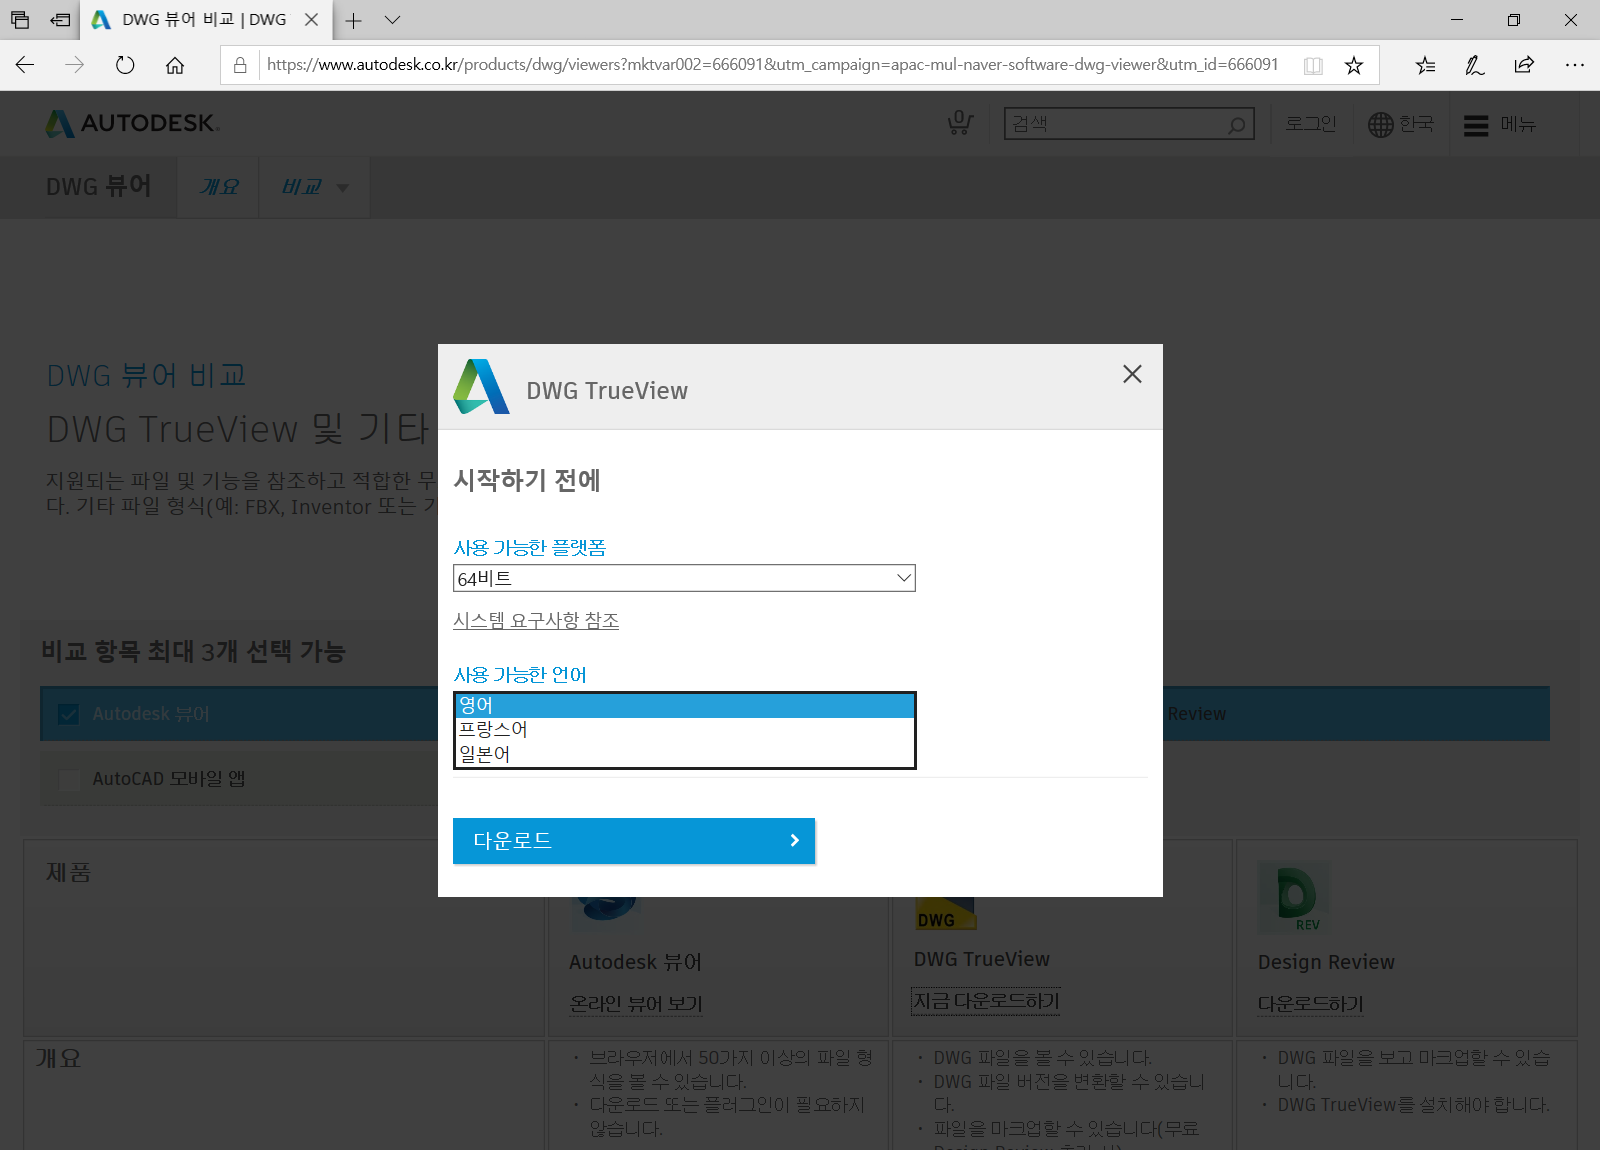Open a new tab
This screenshot has width=1600, height=1150.
coord(353,20)
